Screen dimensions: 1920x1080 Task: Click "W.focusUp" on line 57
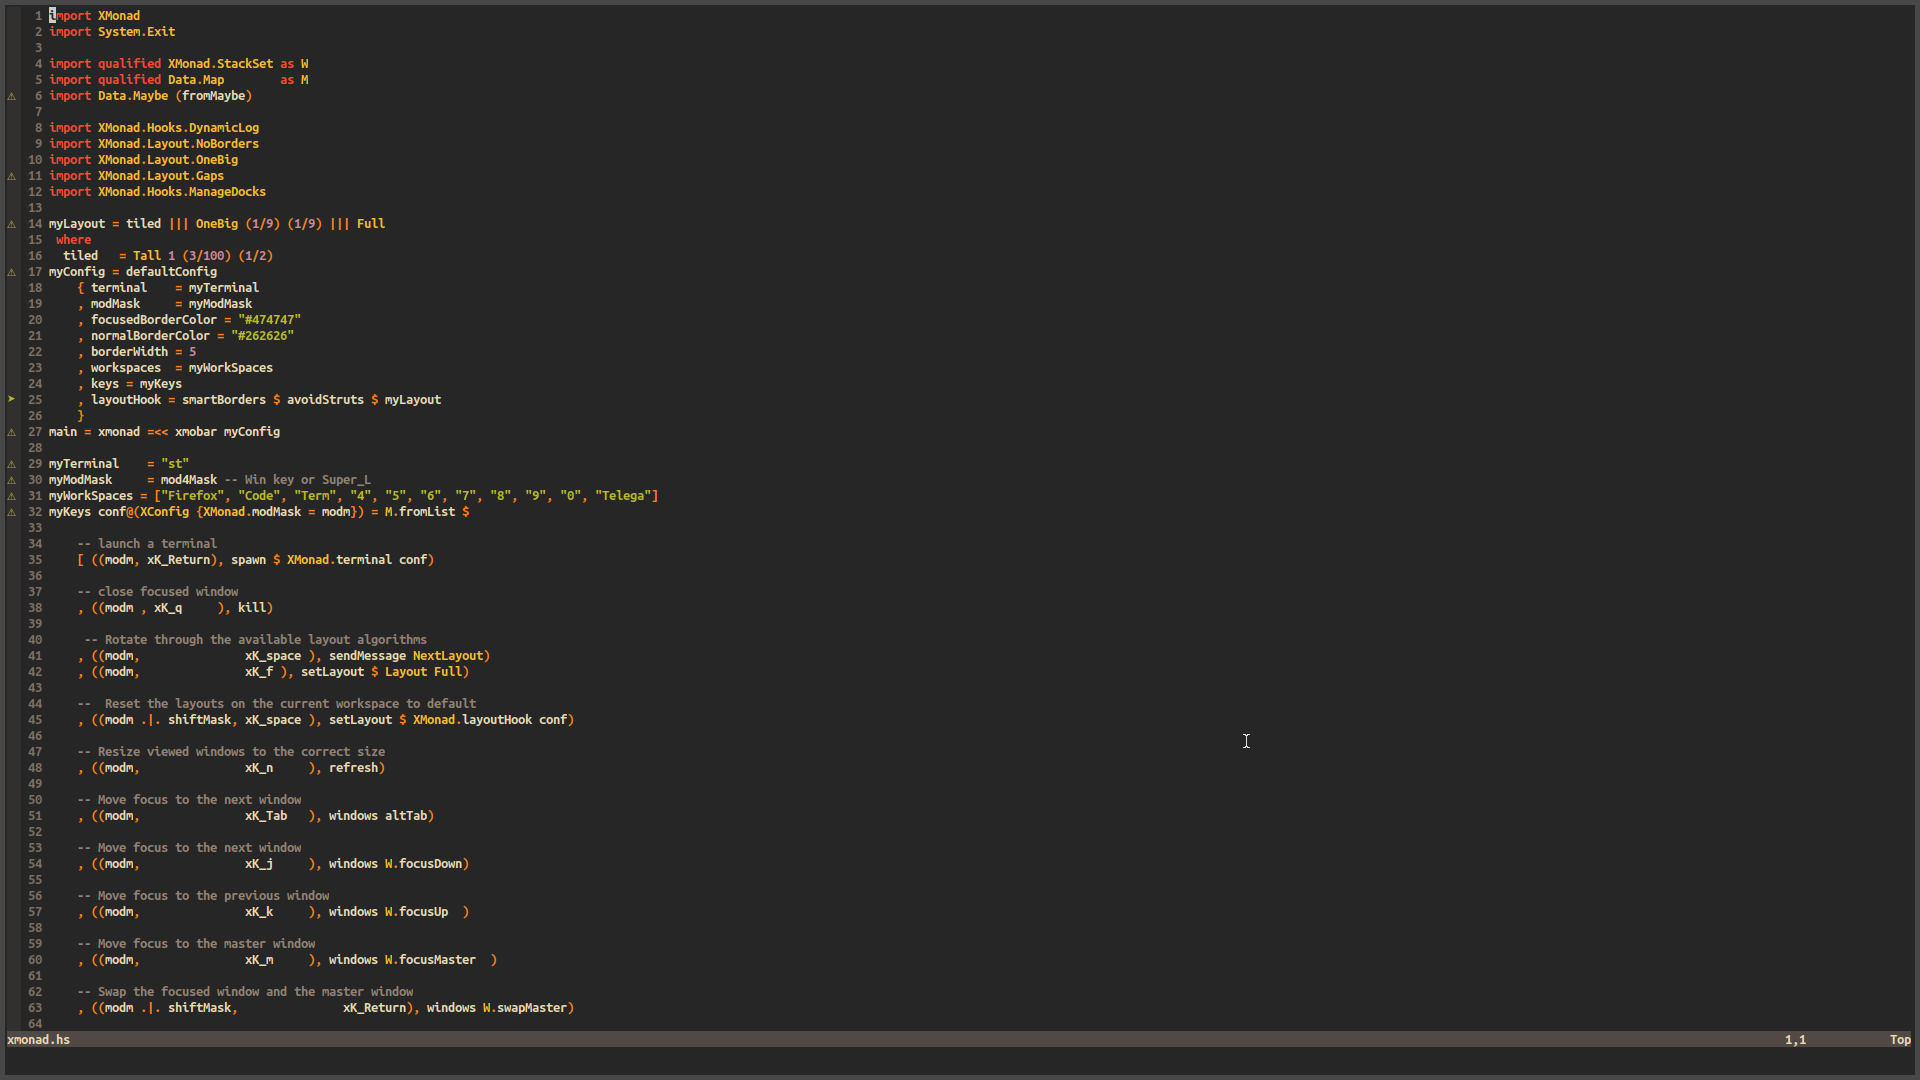click(x=417, y=912)
